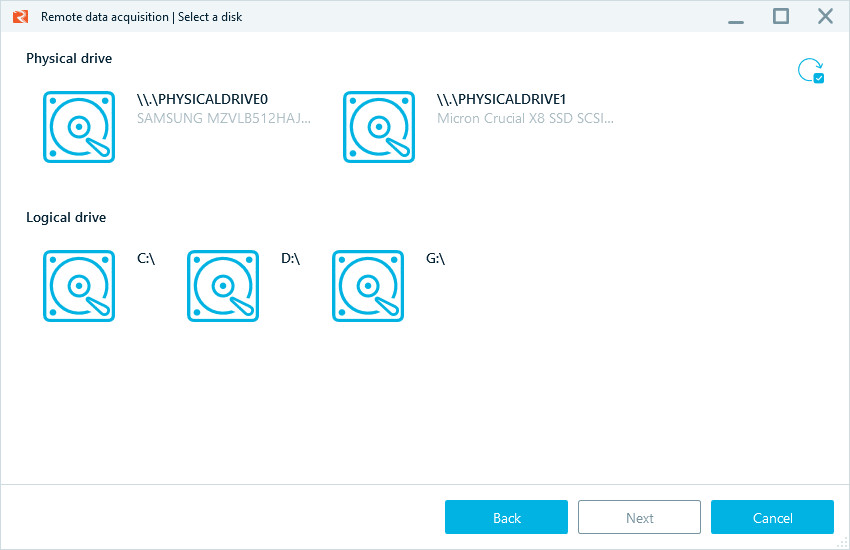Click the C:\ drive letter label

click(x=146, y=258)
